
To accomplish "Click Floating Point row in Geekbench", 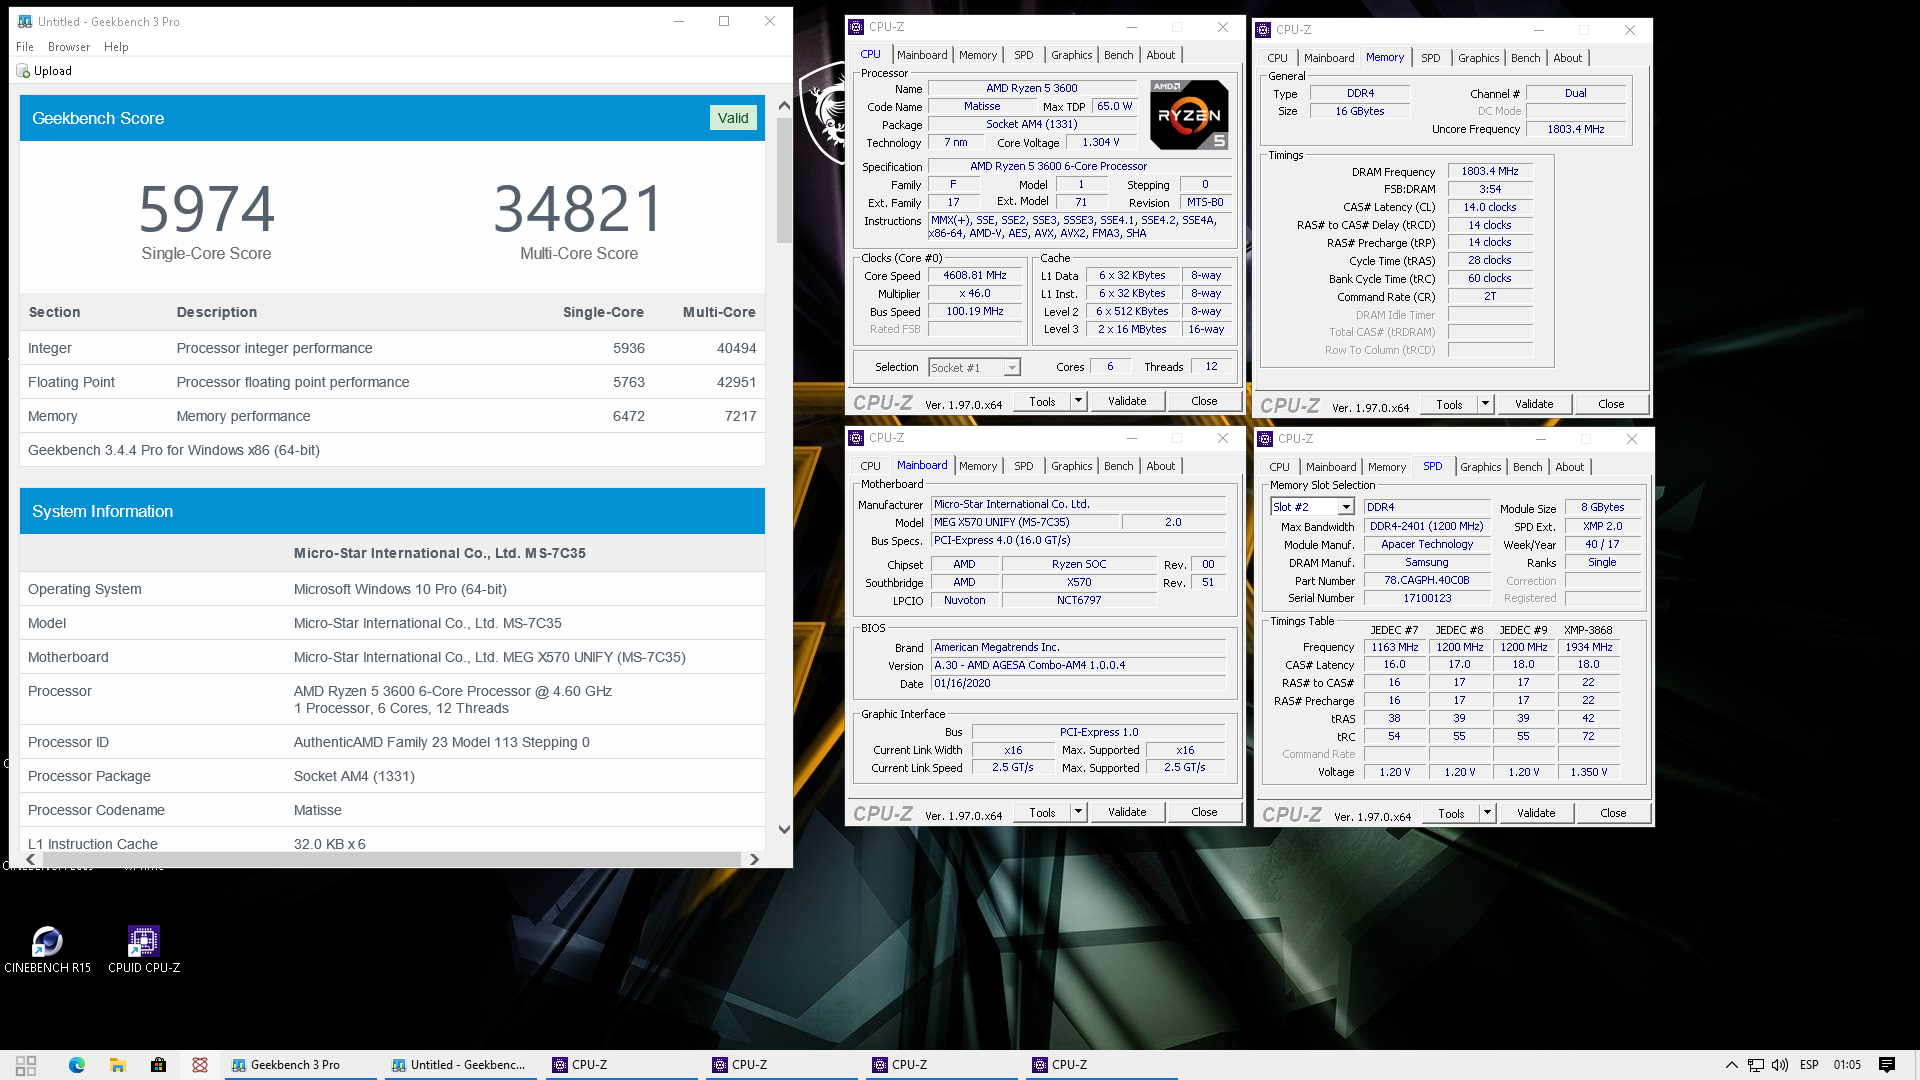I will (x=392, y=382).
